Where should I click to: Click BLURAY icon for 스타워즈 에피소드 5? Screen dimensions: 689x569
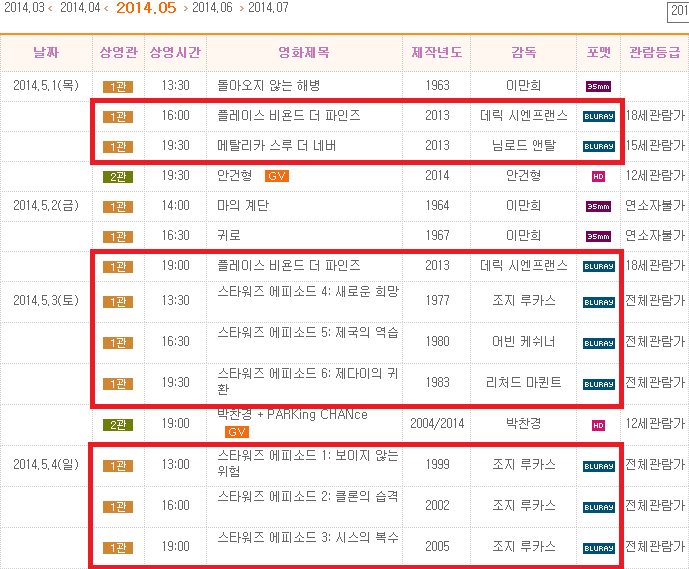pos(598,343)
